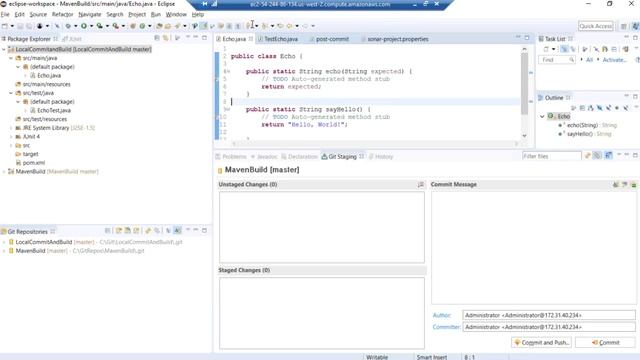Collapse all in Package Explorer toolbar

click(x=157, y=38)
